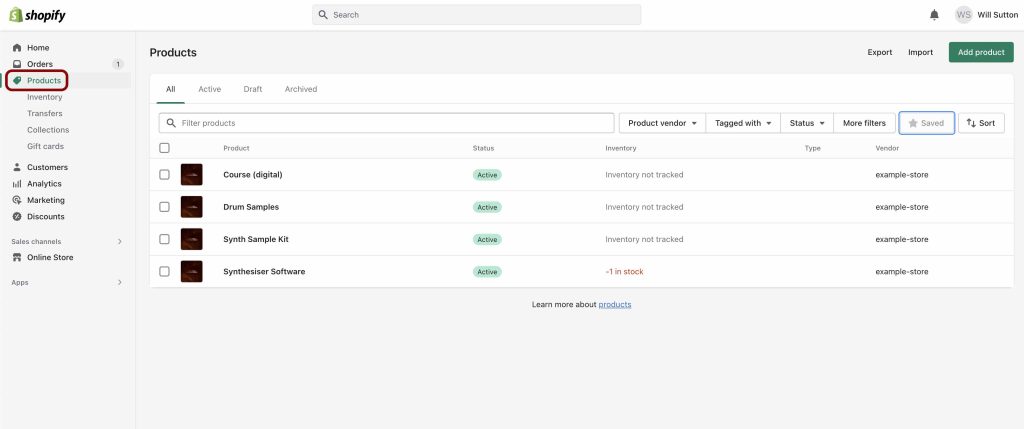The height and width of the screenshot is (429, 1024).
Task: Open Analytics via its chart icon
Action: [17, 184]
